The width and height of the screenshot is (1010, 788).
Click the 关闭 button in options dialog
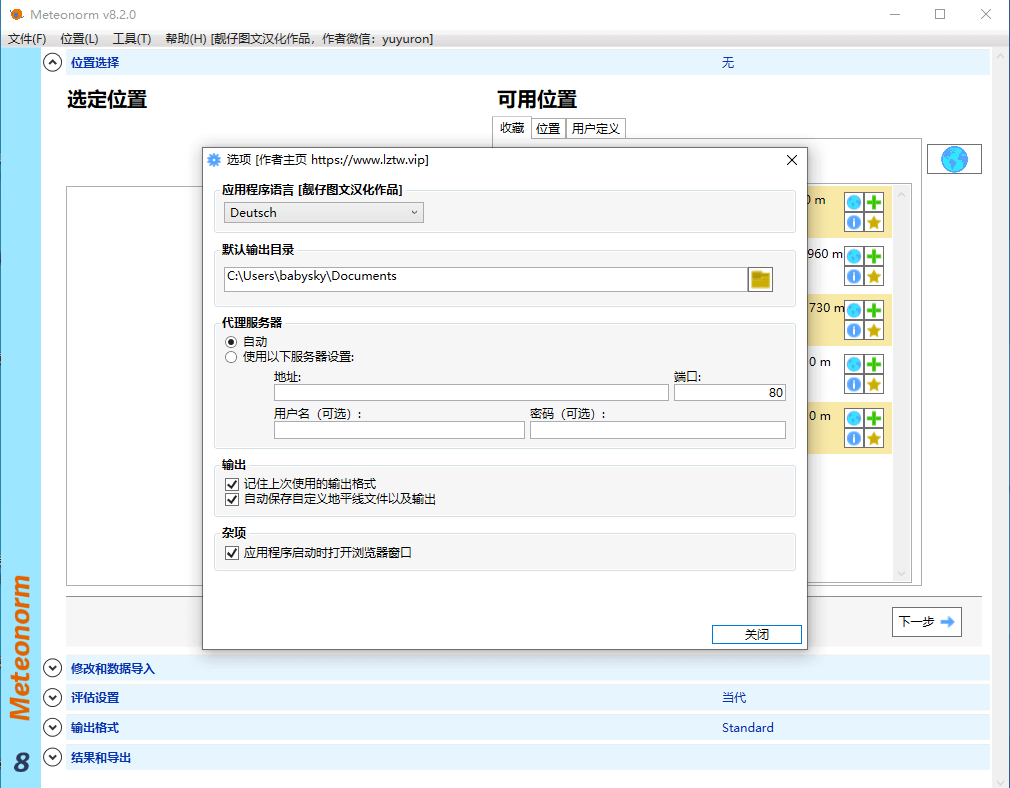click(x=757, y=635)
